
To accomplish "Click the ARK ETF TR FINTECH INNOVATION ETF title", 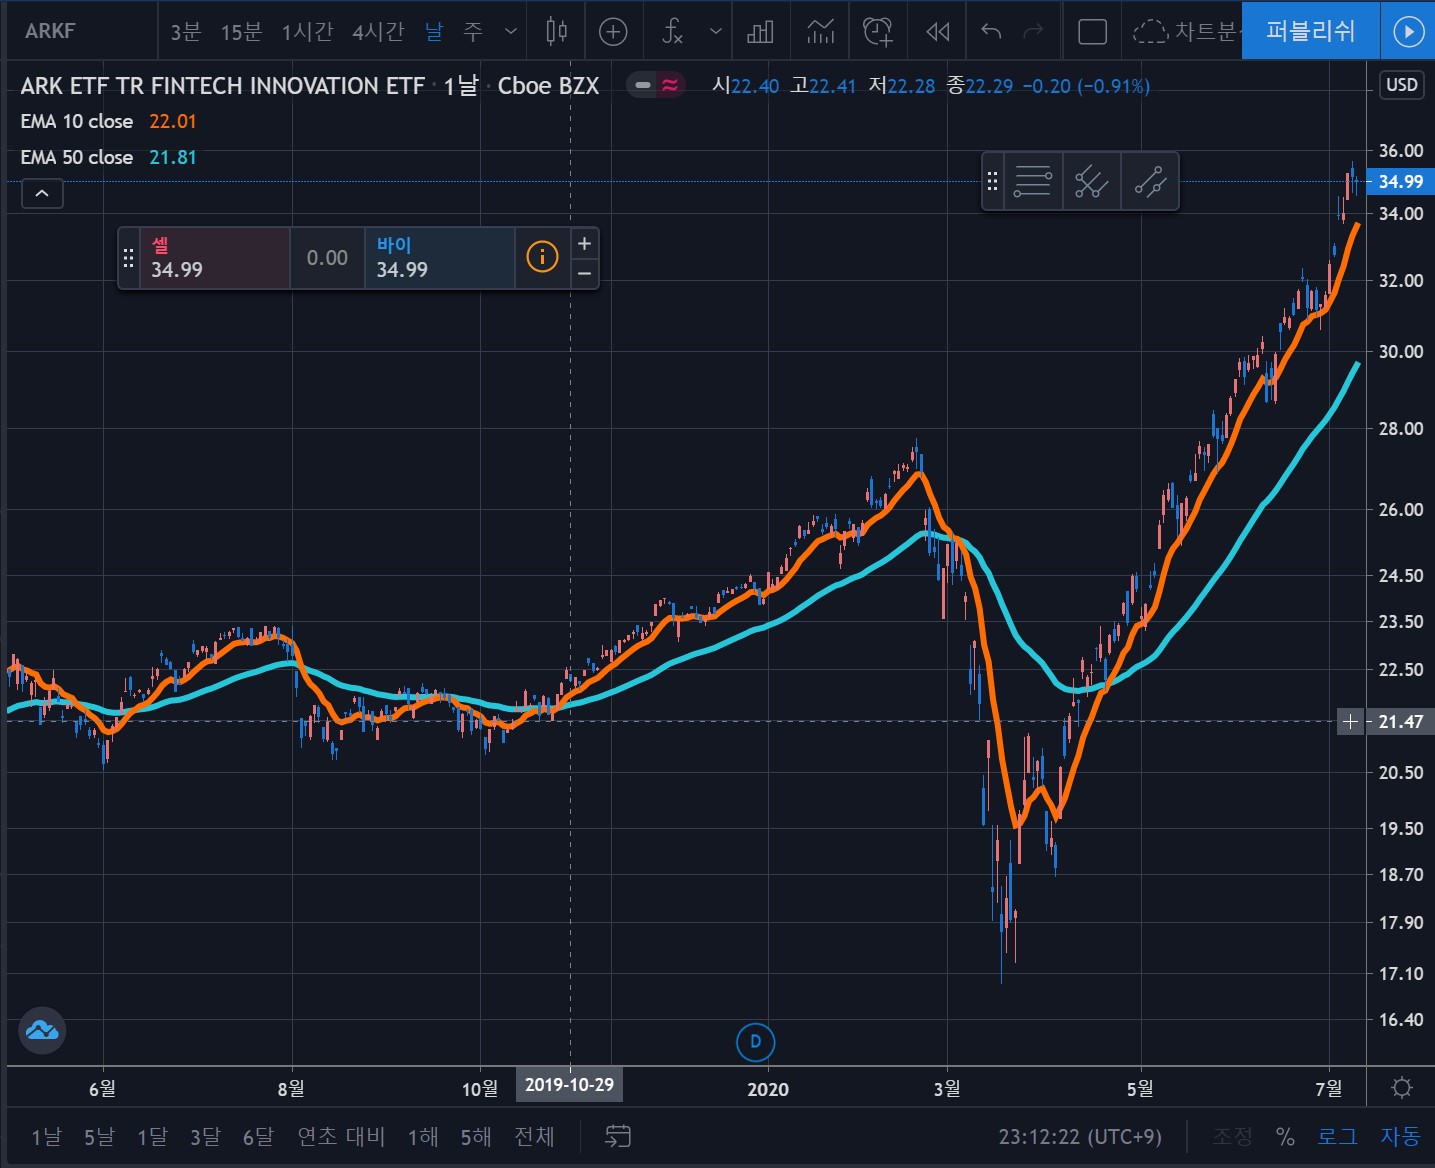I will (222, 86).
